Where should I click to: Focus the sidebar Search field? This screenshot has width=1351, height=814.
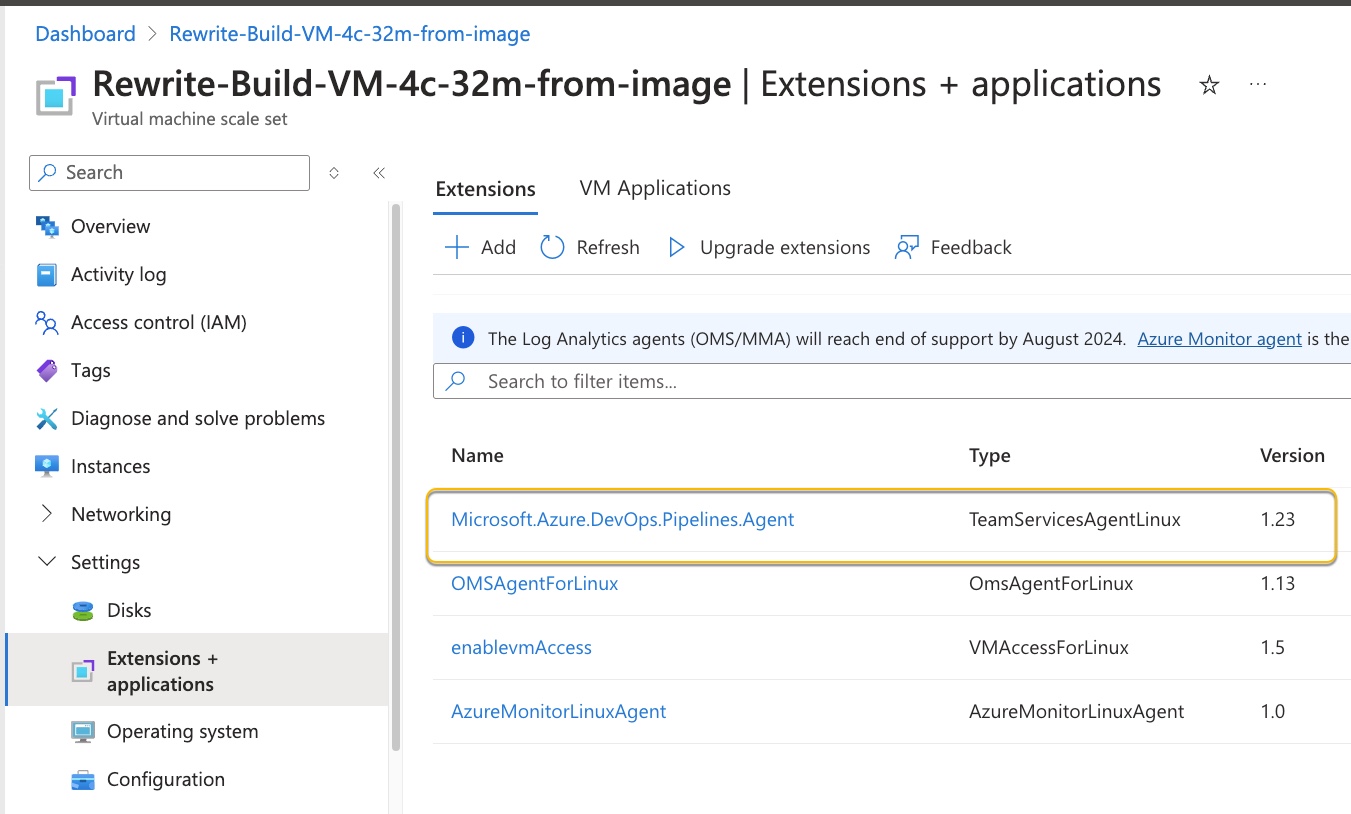(170, 172)
